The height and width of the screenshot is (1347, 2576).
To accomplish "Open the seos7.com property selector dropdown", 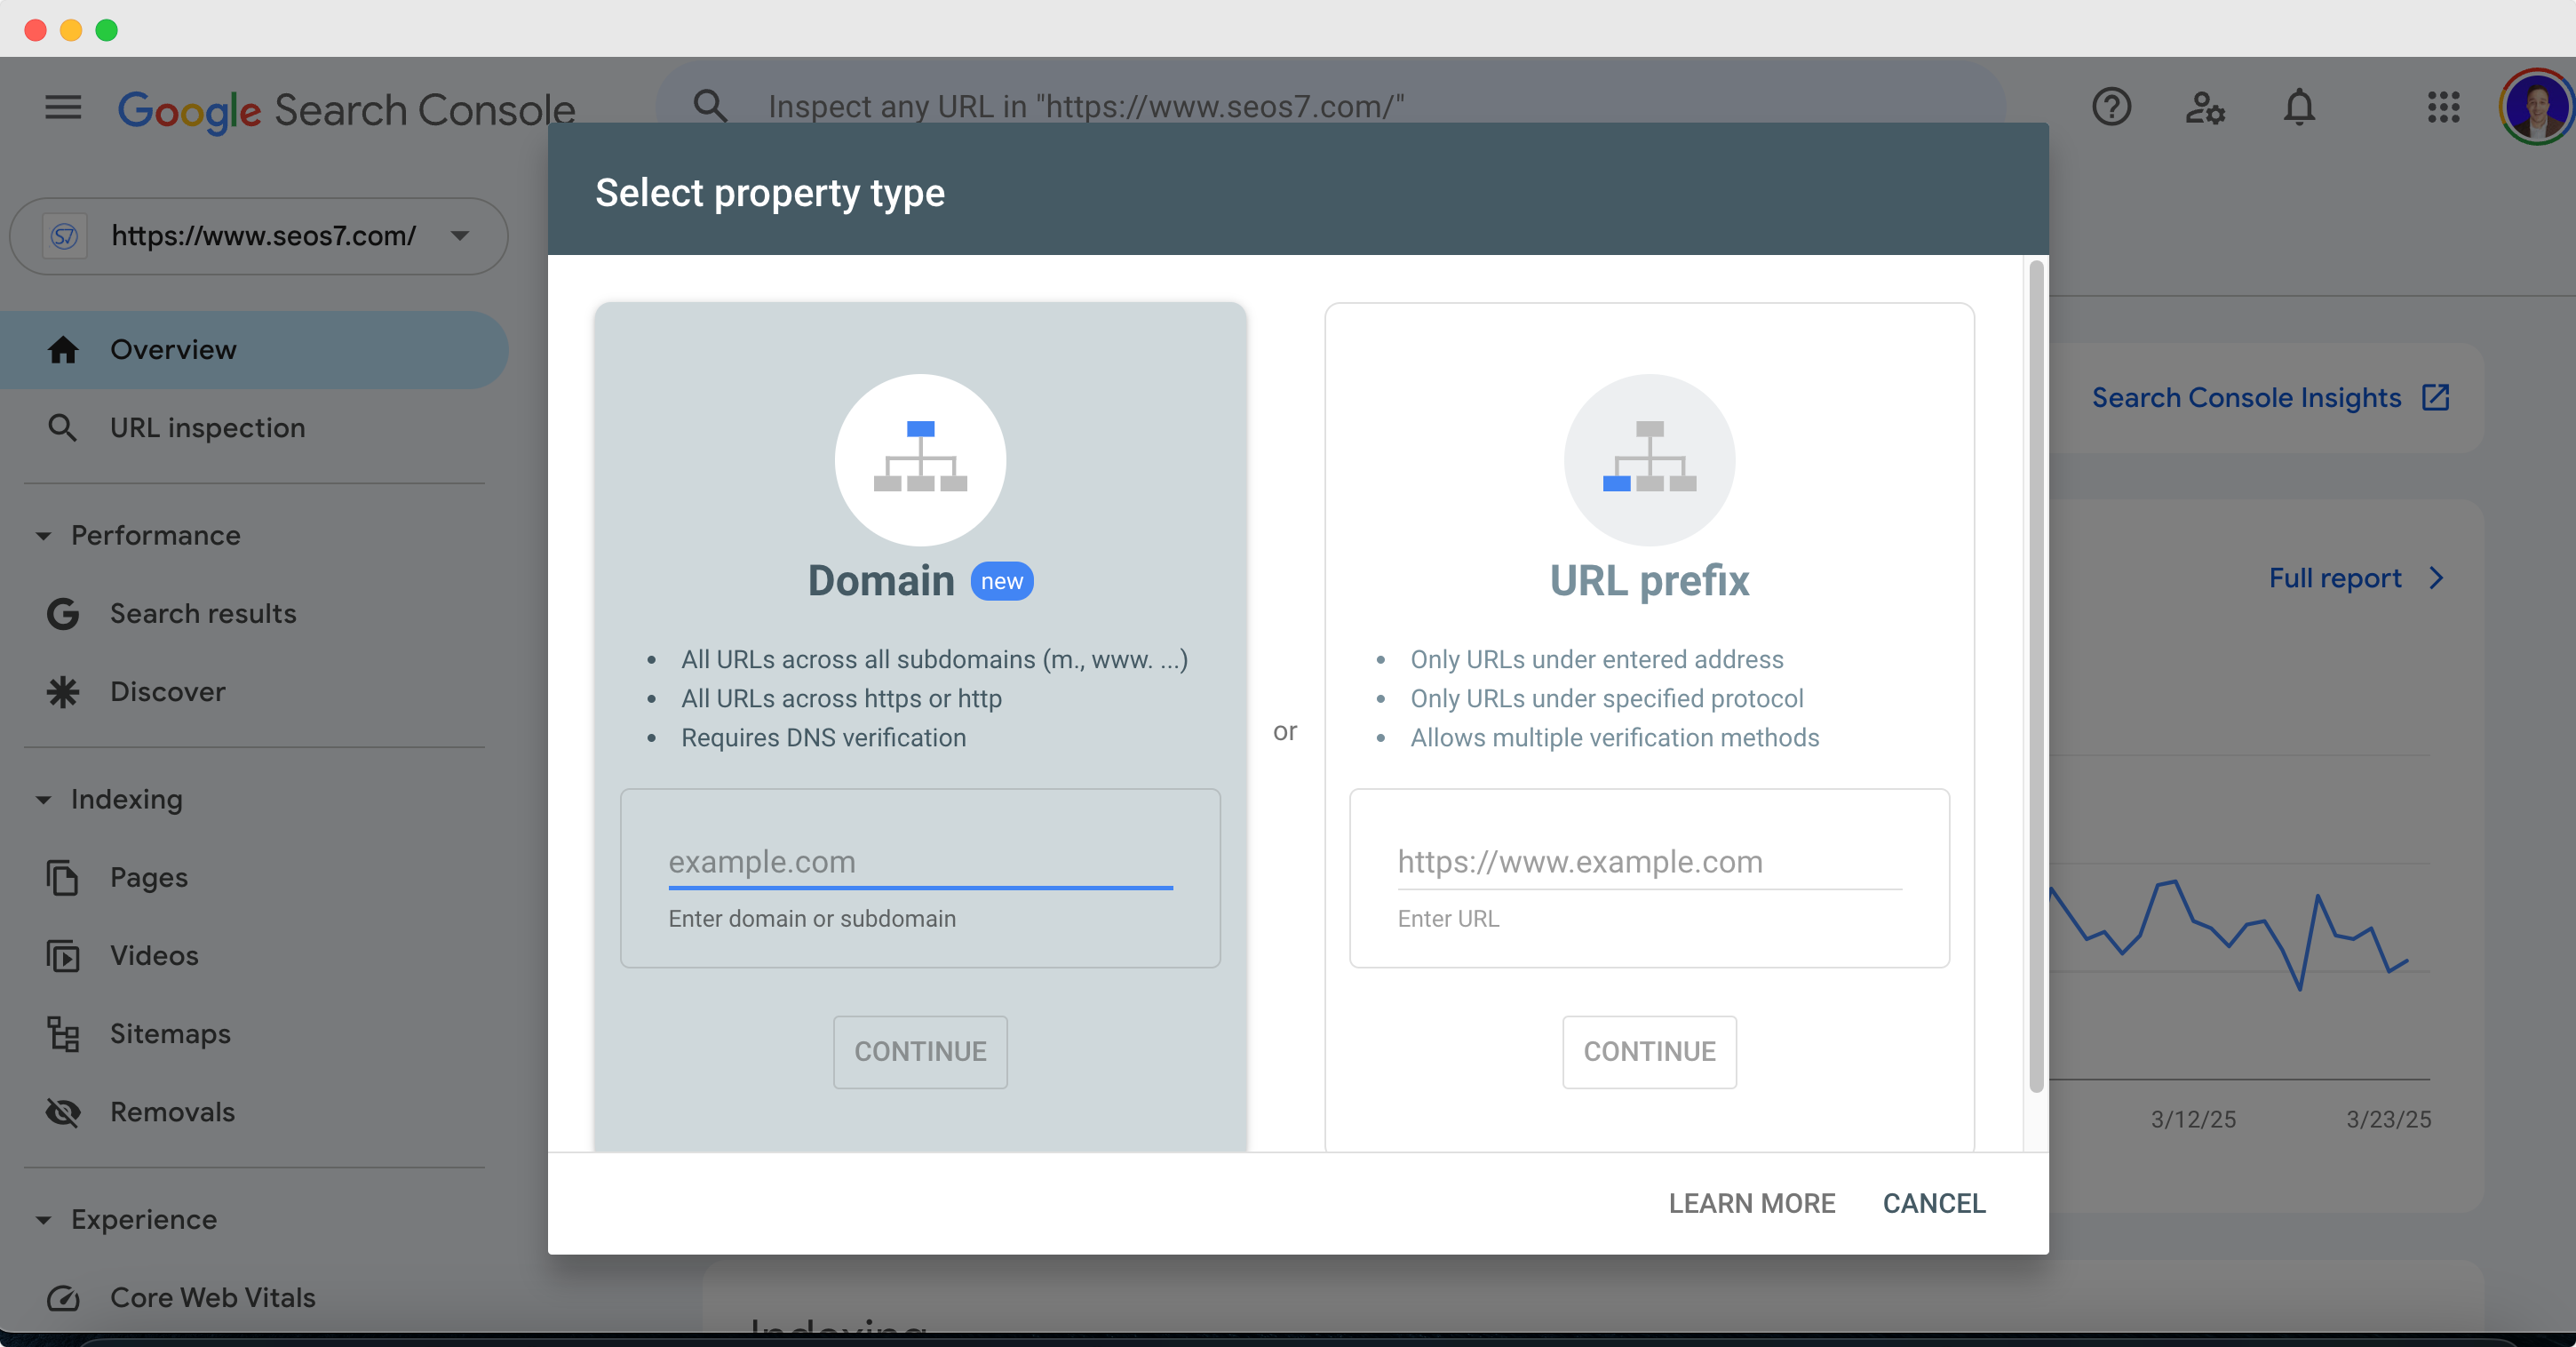I will pos(259,236).
